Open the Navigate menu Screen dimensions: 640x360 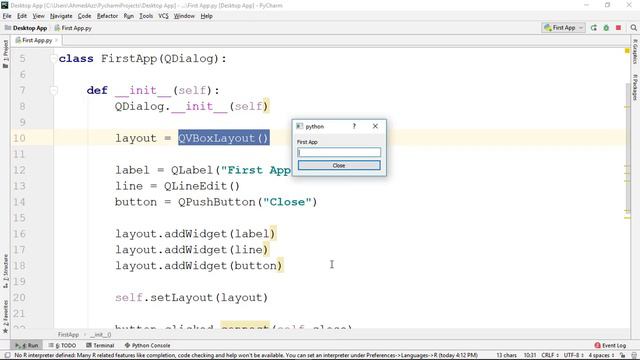(61, 16)
